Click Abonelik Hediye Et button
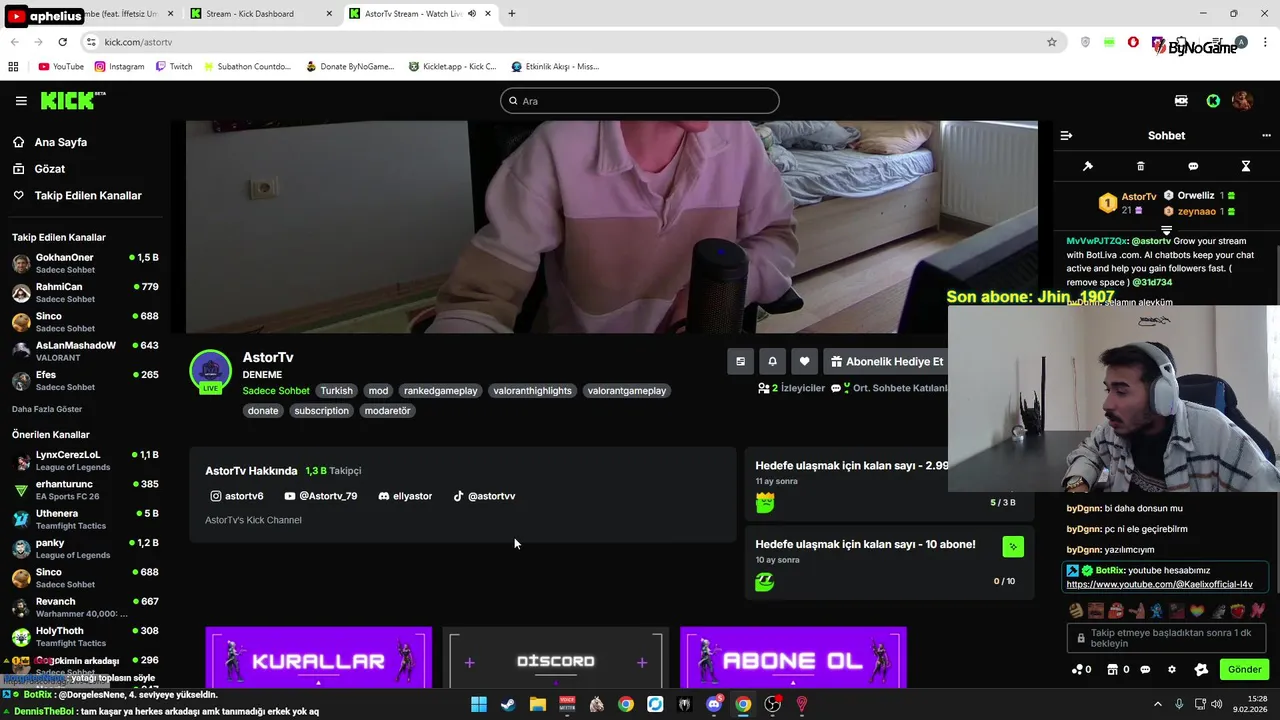1280x720 pixels. 886,362
